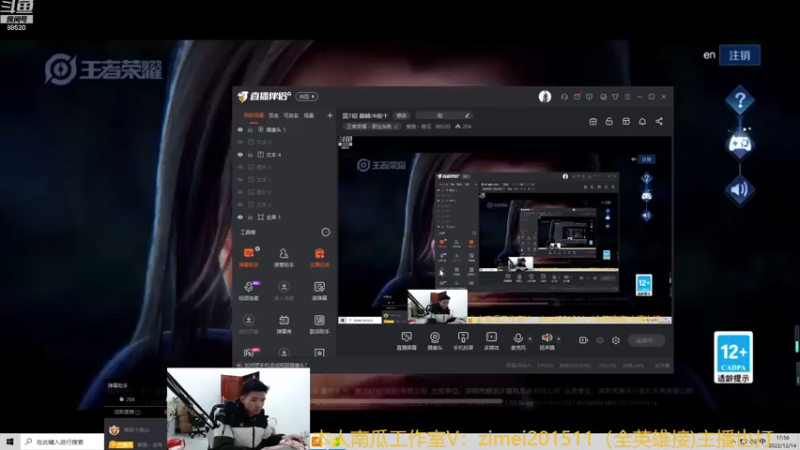This screenshot has width=800, height=450.
Task: Open the notification bell icon
Action: tap(642, 121)
